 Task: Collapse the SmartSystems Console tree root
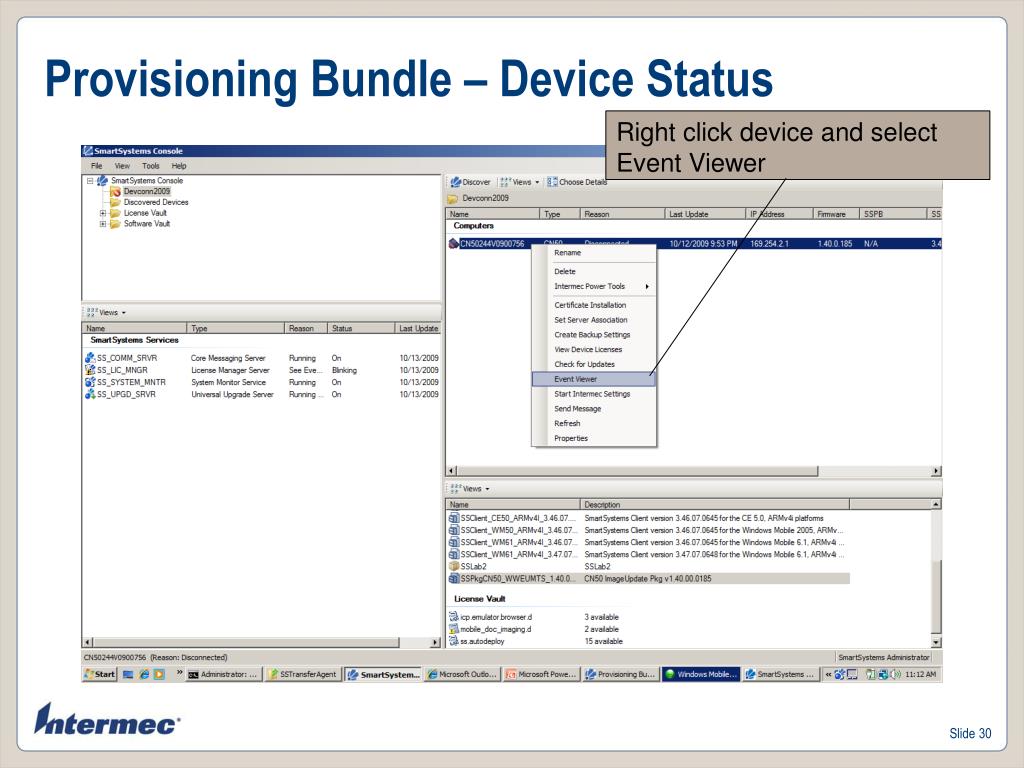click(90, 181)
